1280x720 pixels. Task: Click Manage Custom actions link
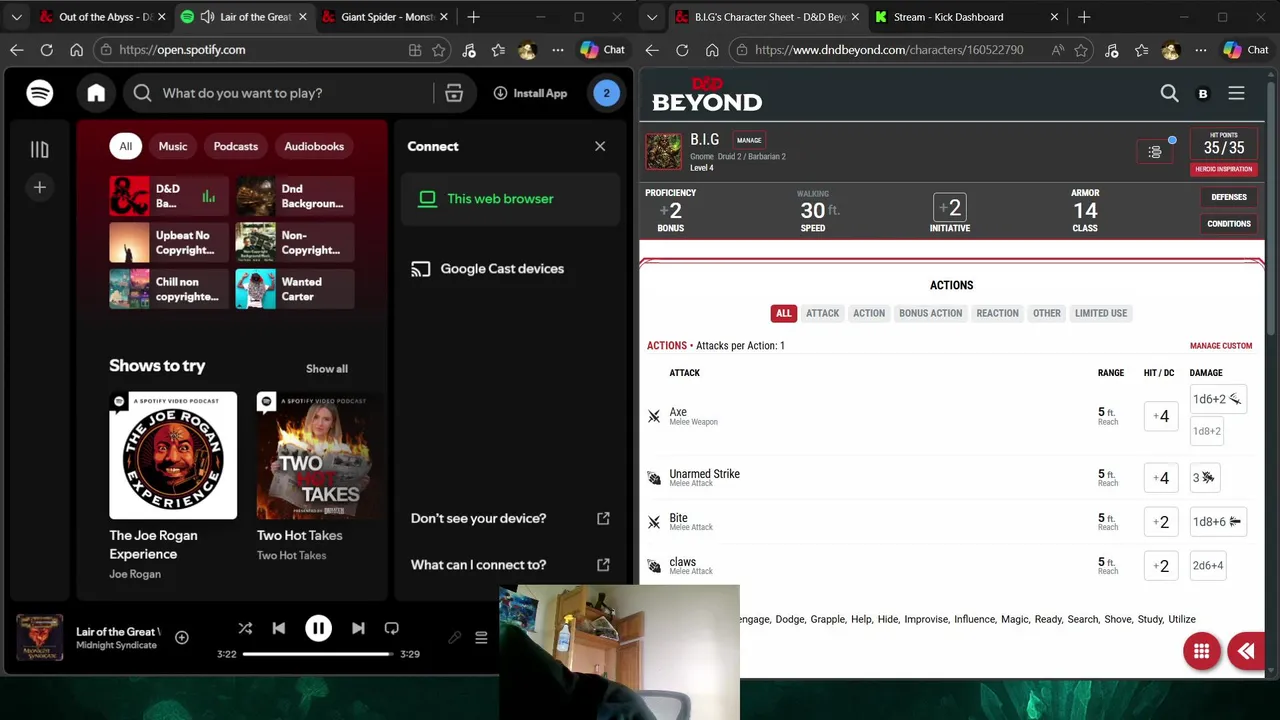point(1221,346)
